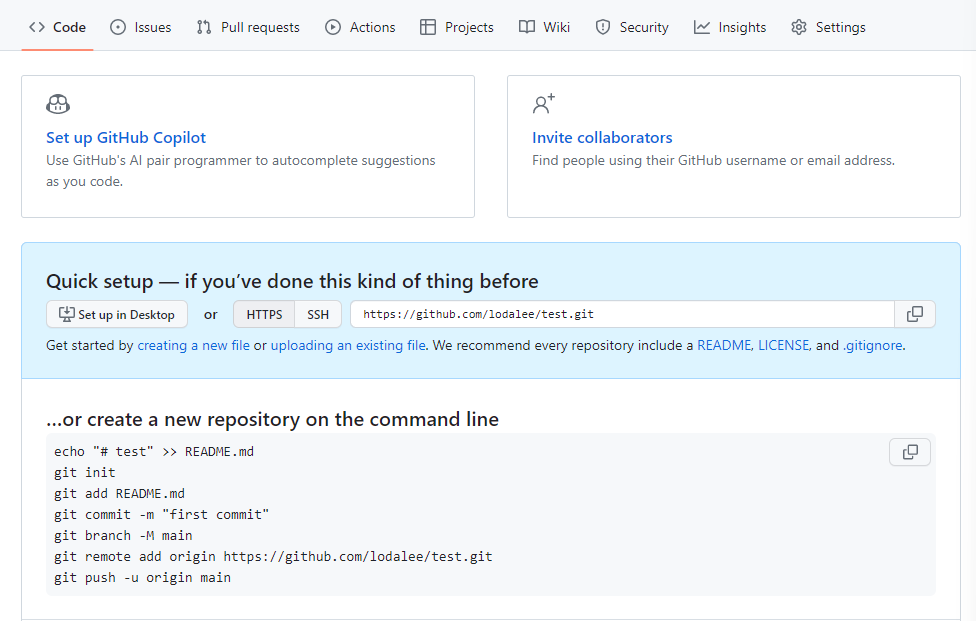Follow uploading an existing file link
The width and height of the screenshot is (976, 621).
tap(348, 345)
